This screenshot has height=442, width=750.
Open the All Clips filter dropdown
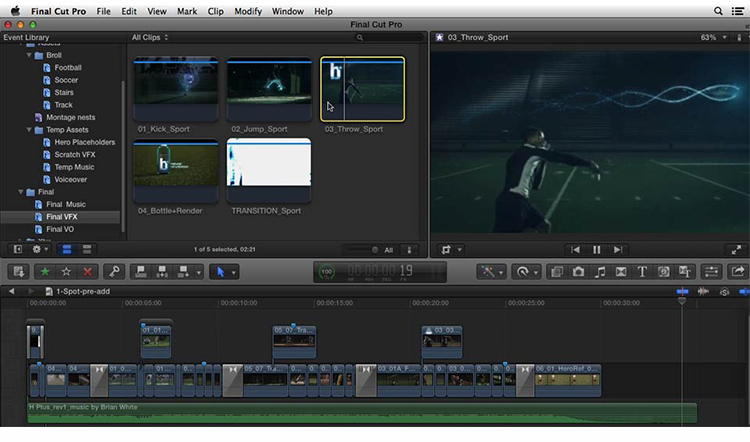150,37
